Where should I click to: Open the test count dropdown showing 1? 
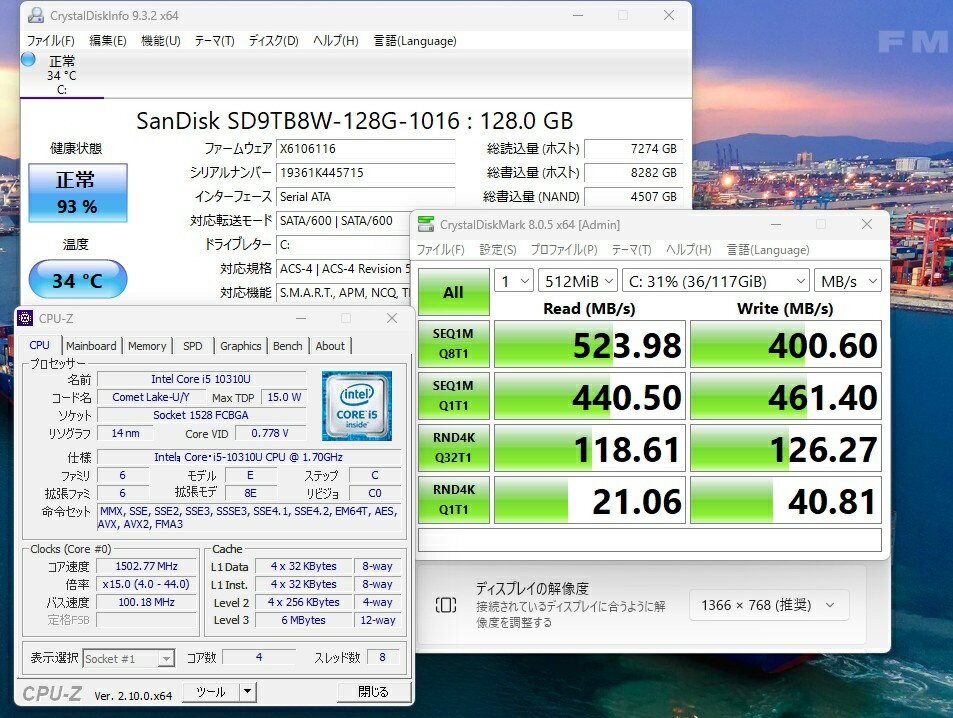(513, 281)
